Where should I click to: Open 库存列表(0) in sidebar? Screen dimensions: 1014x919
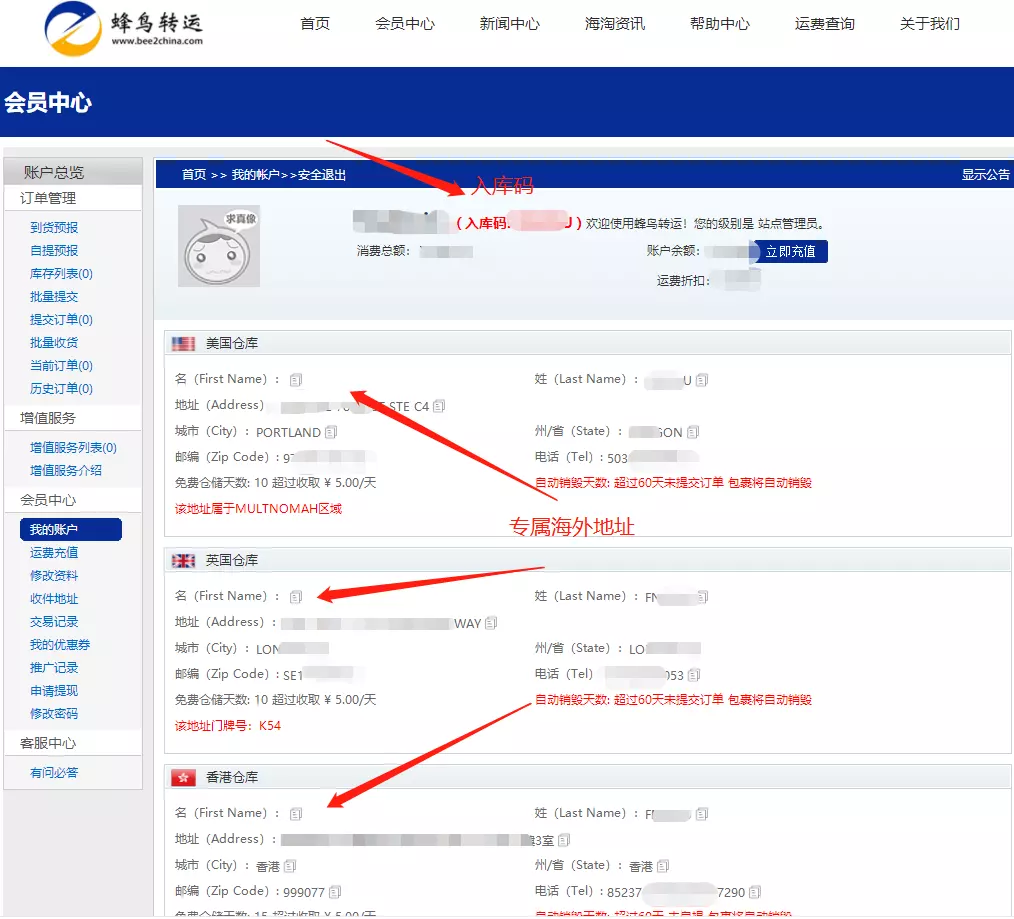coord(61,274)
